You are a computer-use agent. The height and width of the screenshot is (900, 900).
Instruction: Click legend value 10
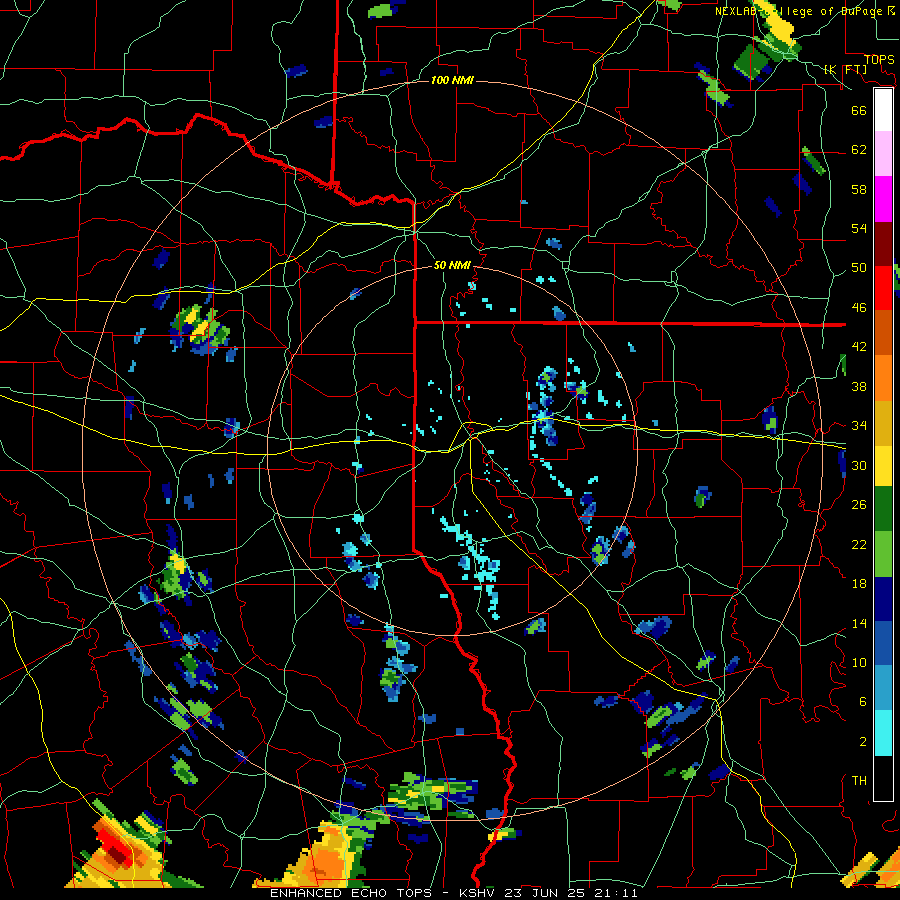[859, 662]
